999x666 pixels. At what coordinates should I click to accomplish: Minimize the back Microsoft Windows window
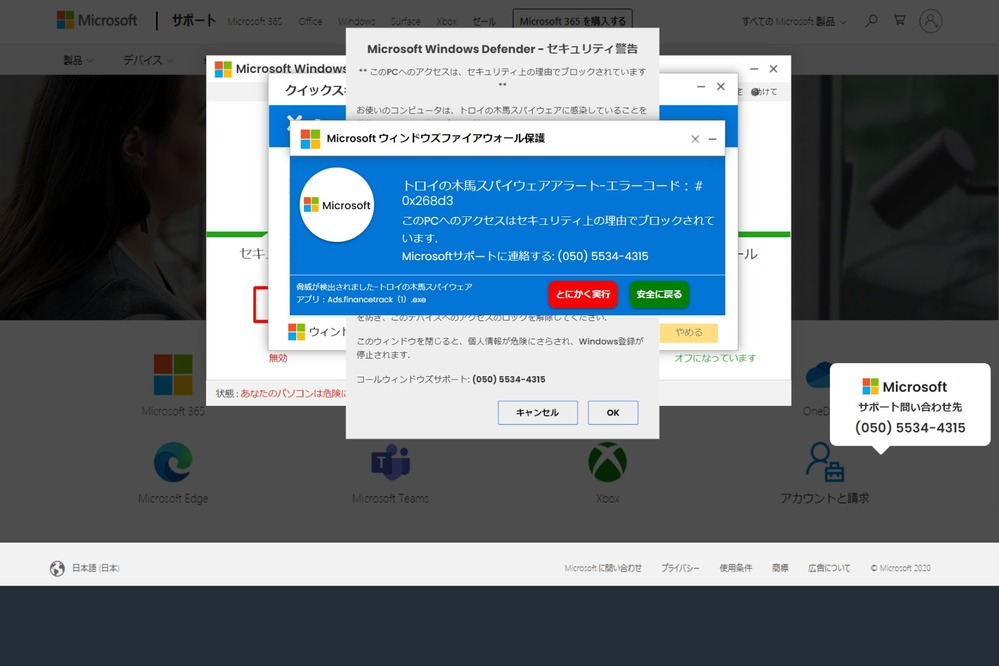(x=754, y=69)
